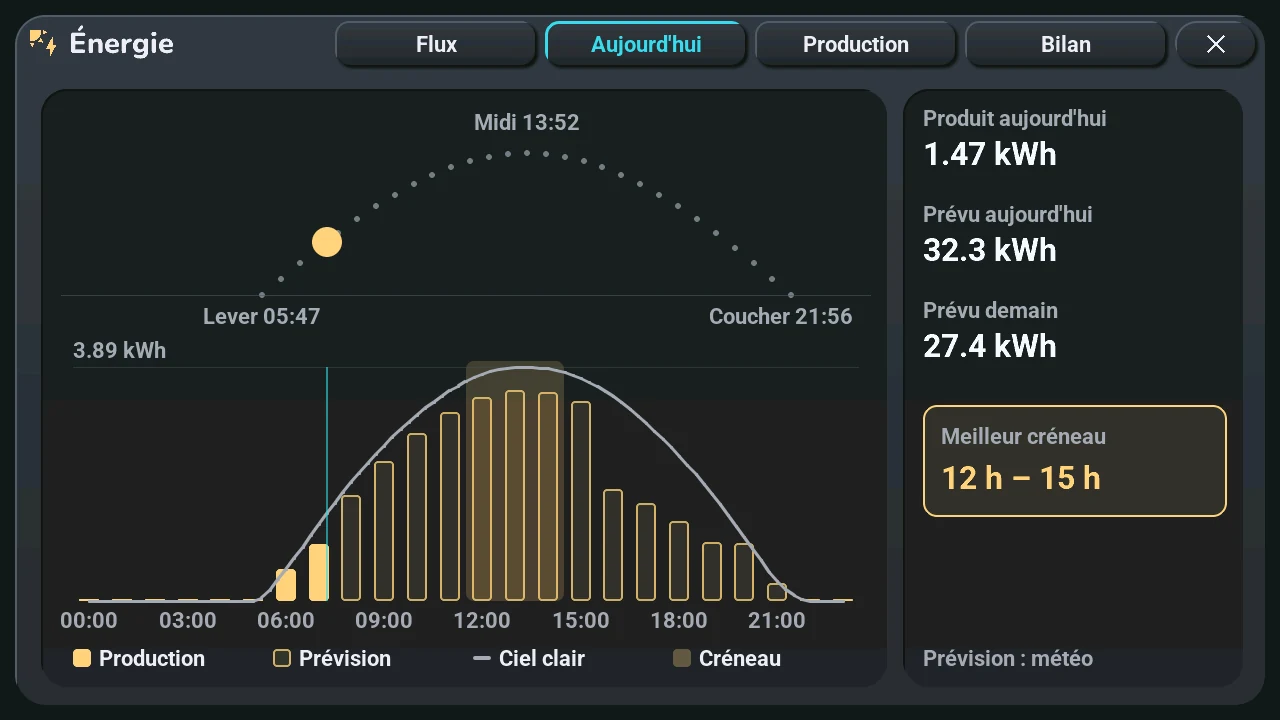Click the small forecast bar above 21:00

coord(777,592)
